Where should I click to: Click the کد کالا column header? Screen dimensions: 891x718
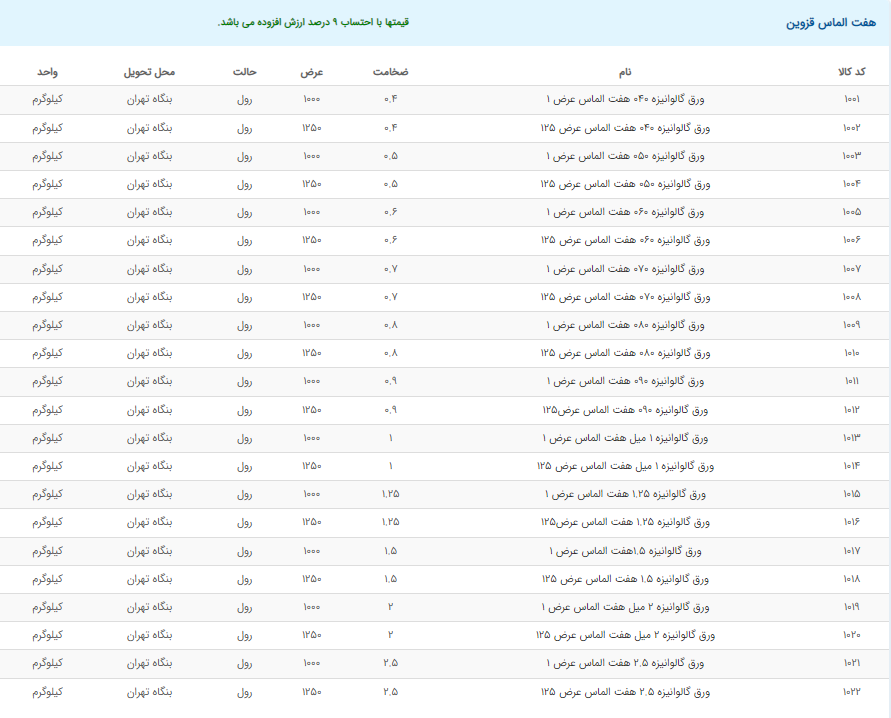[851, 72]
